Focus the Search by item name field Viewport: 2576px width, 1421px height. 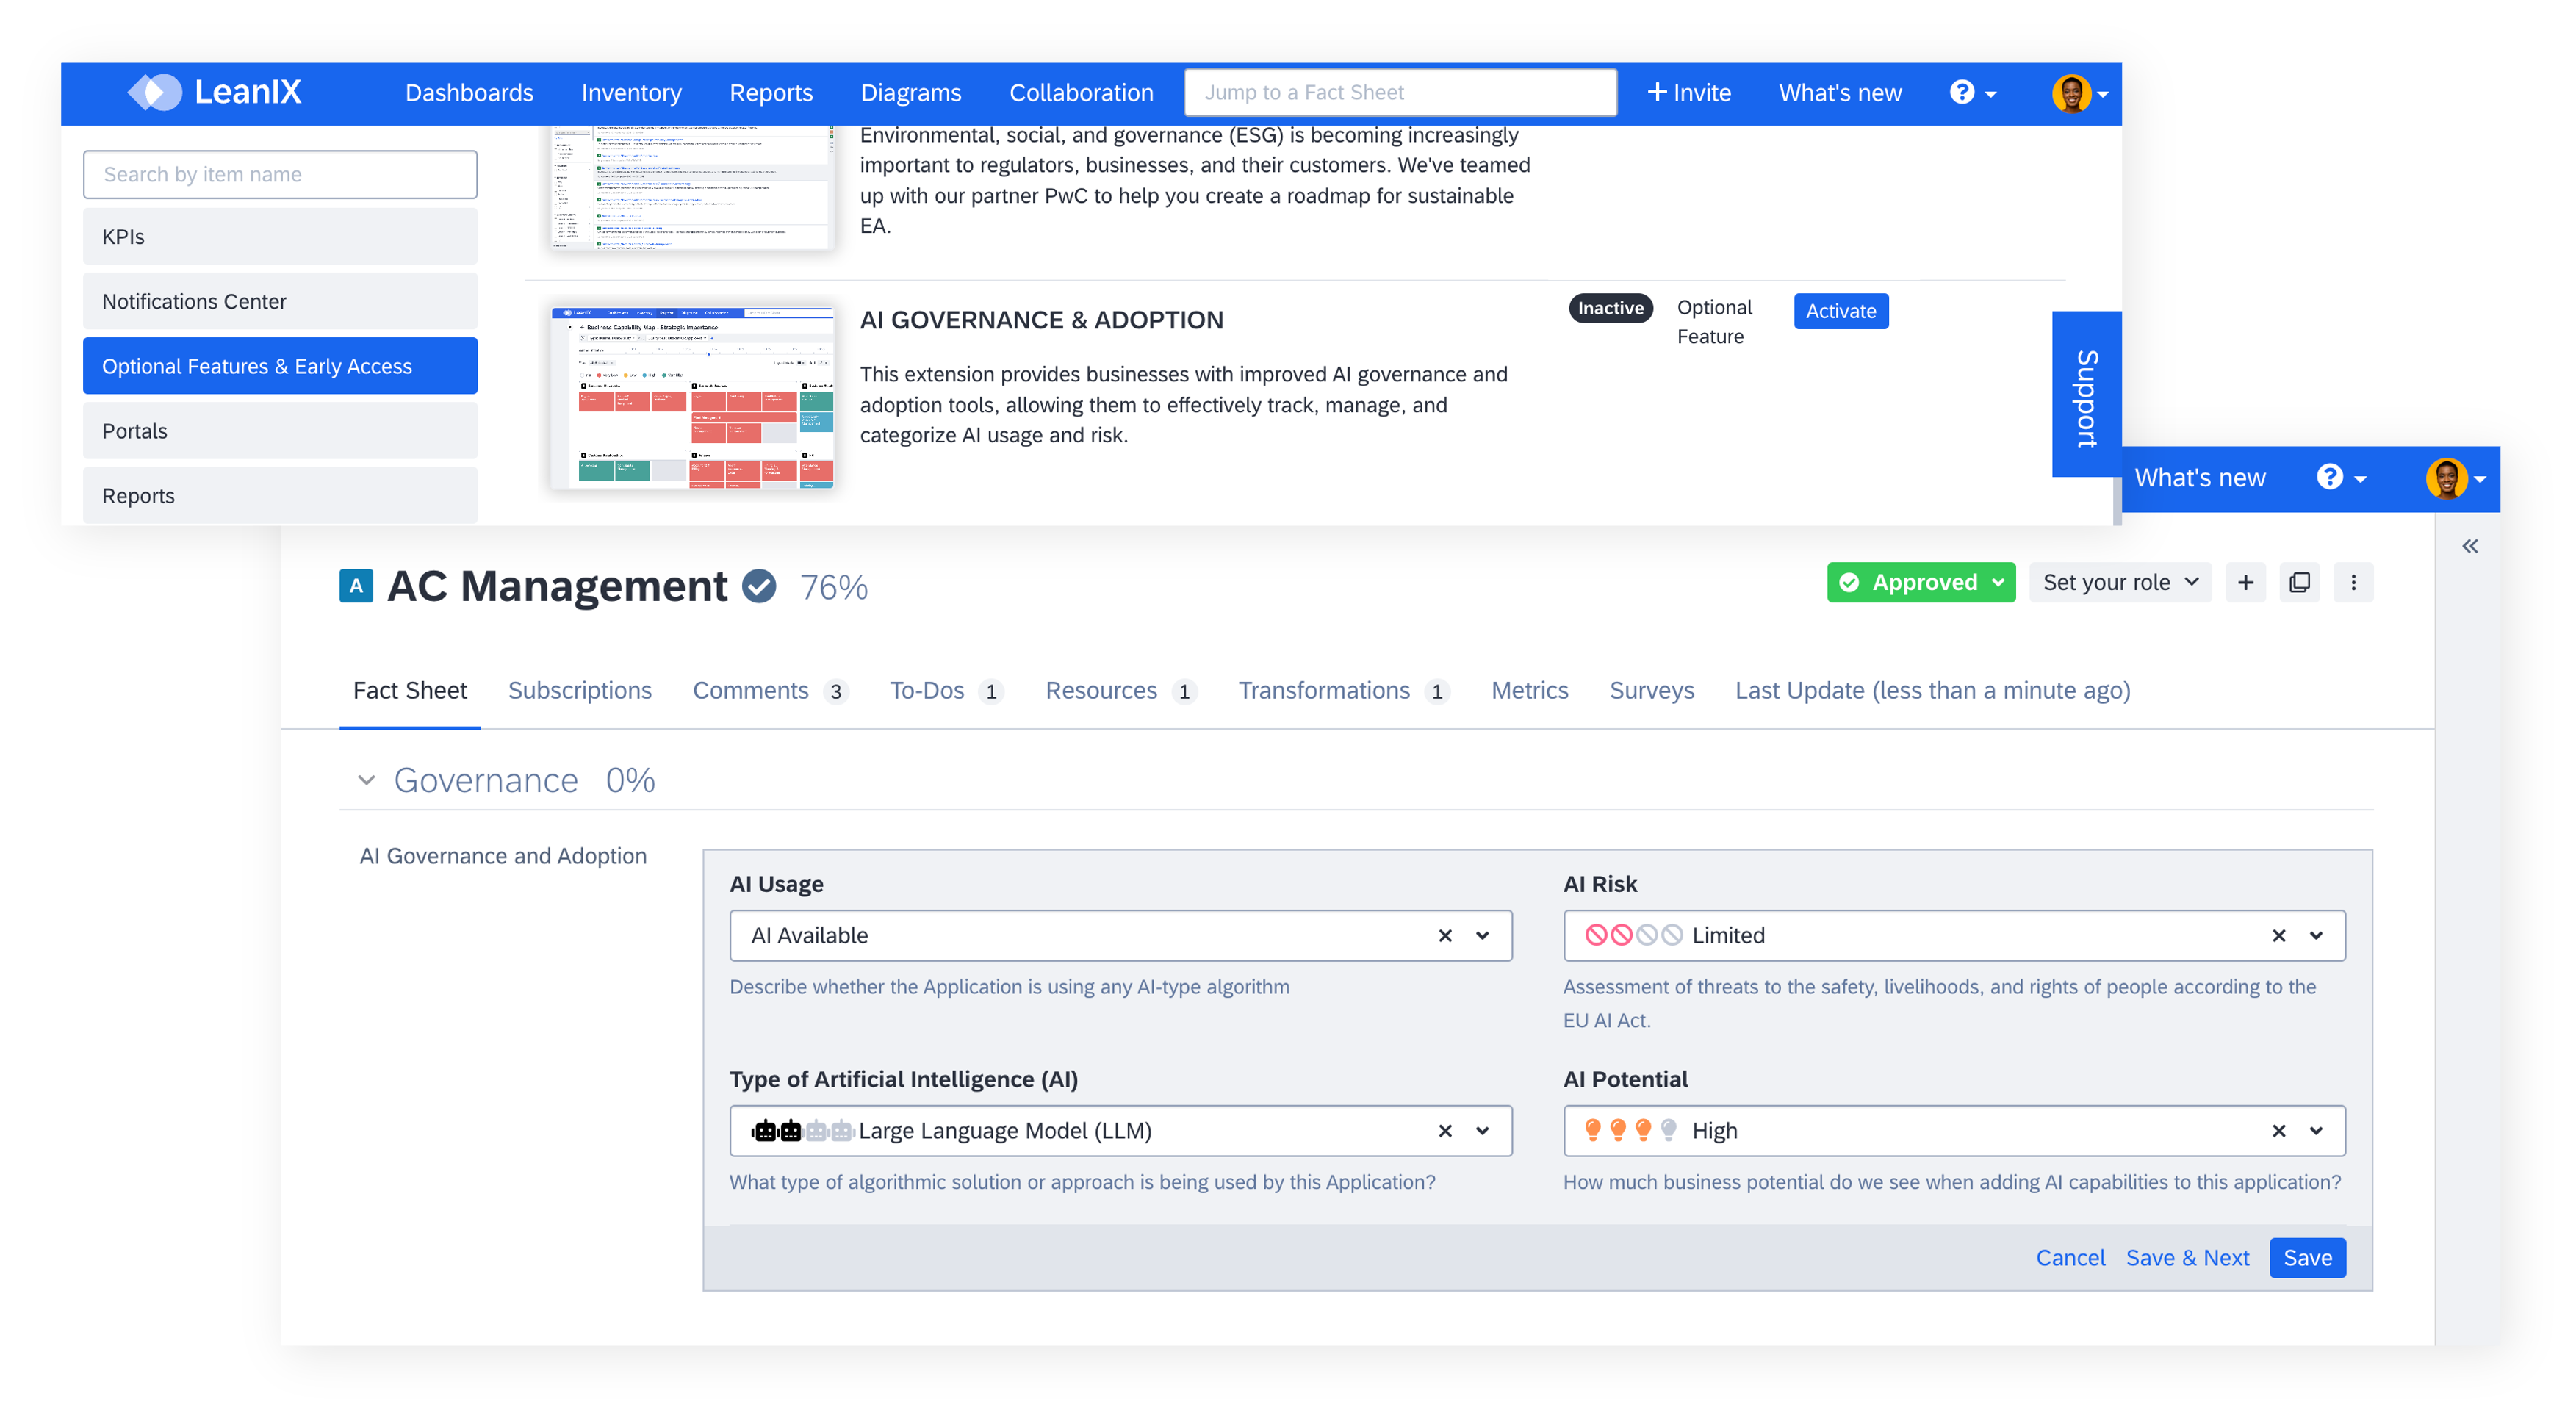pyautogui.click(x=280, y=174)
